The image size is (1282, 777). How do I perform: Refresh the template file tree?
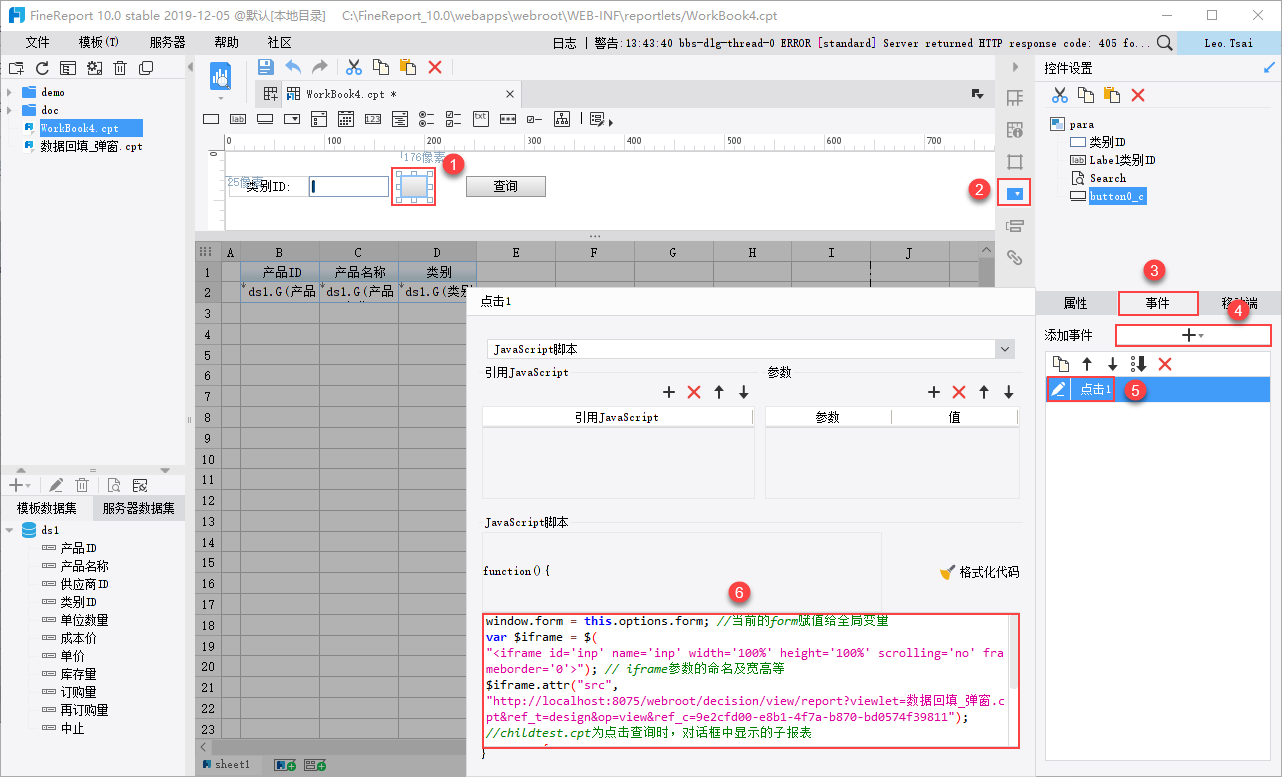point(42,68)
